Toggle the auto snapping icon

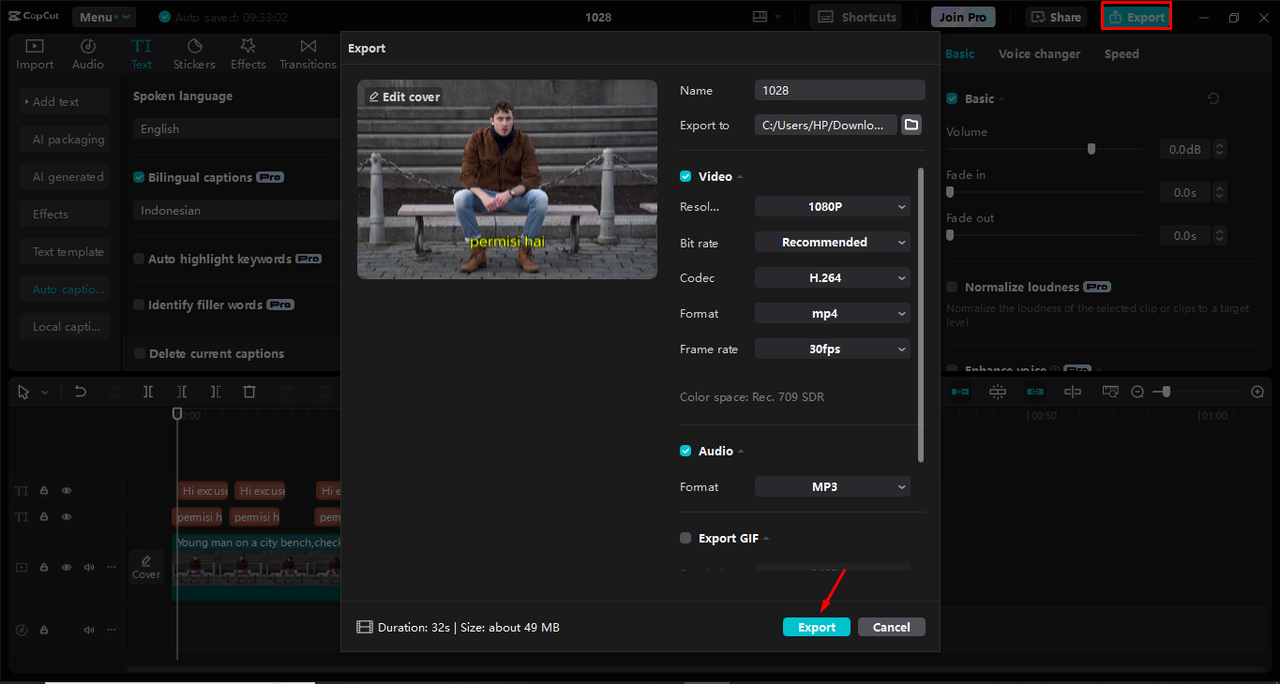pyautogui.click(x=998, y=392)
